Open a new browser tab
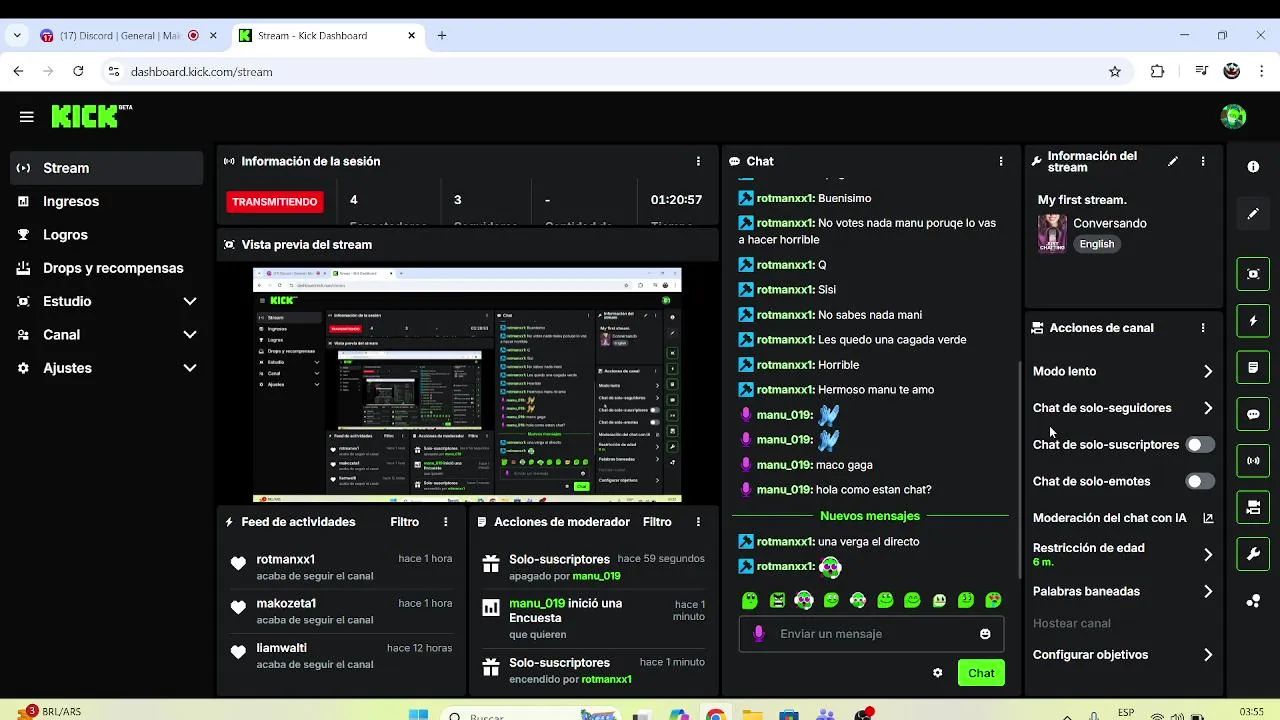 [x=442, y=36]
